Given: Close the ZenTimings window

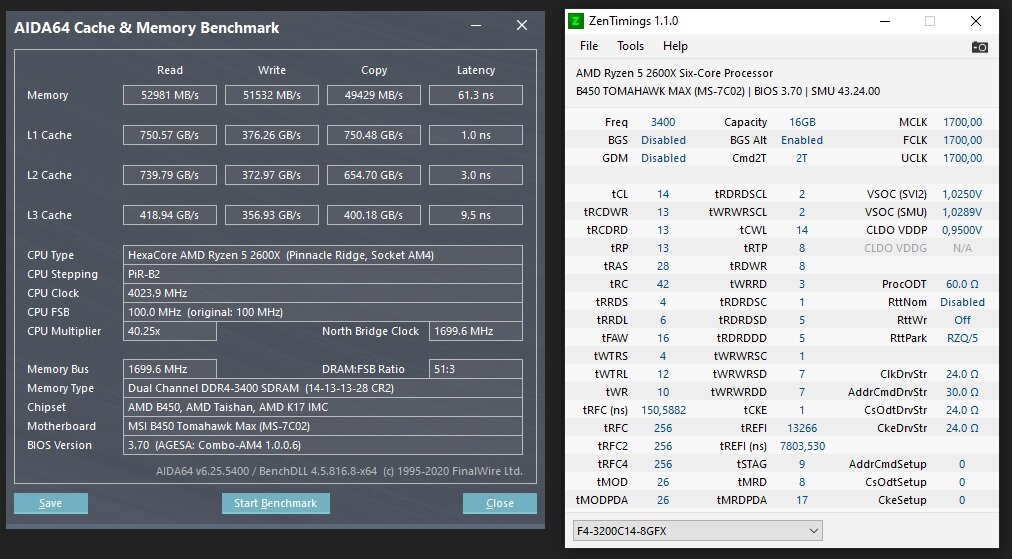Looking at the screenshot, I should (976, 21).
